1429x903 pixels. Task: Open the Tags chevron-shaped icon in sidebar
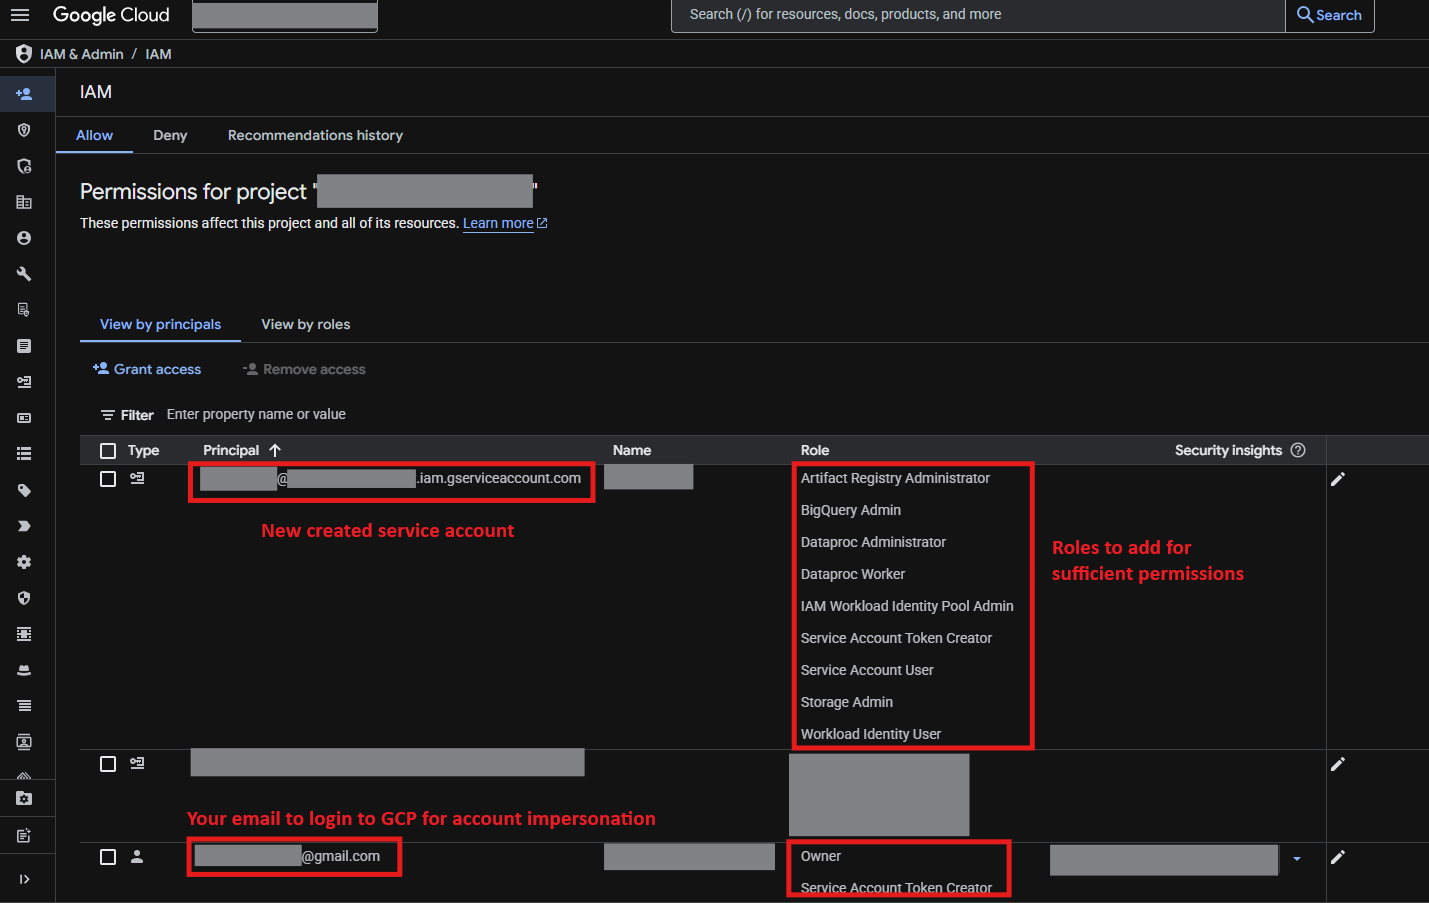pyautogui.click(x=24, y=526)
